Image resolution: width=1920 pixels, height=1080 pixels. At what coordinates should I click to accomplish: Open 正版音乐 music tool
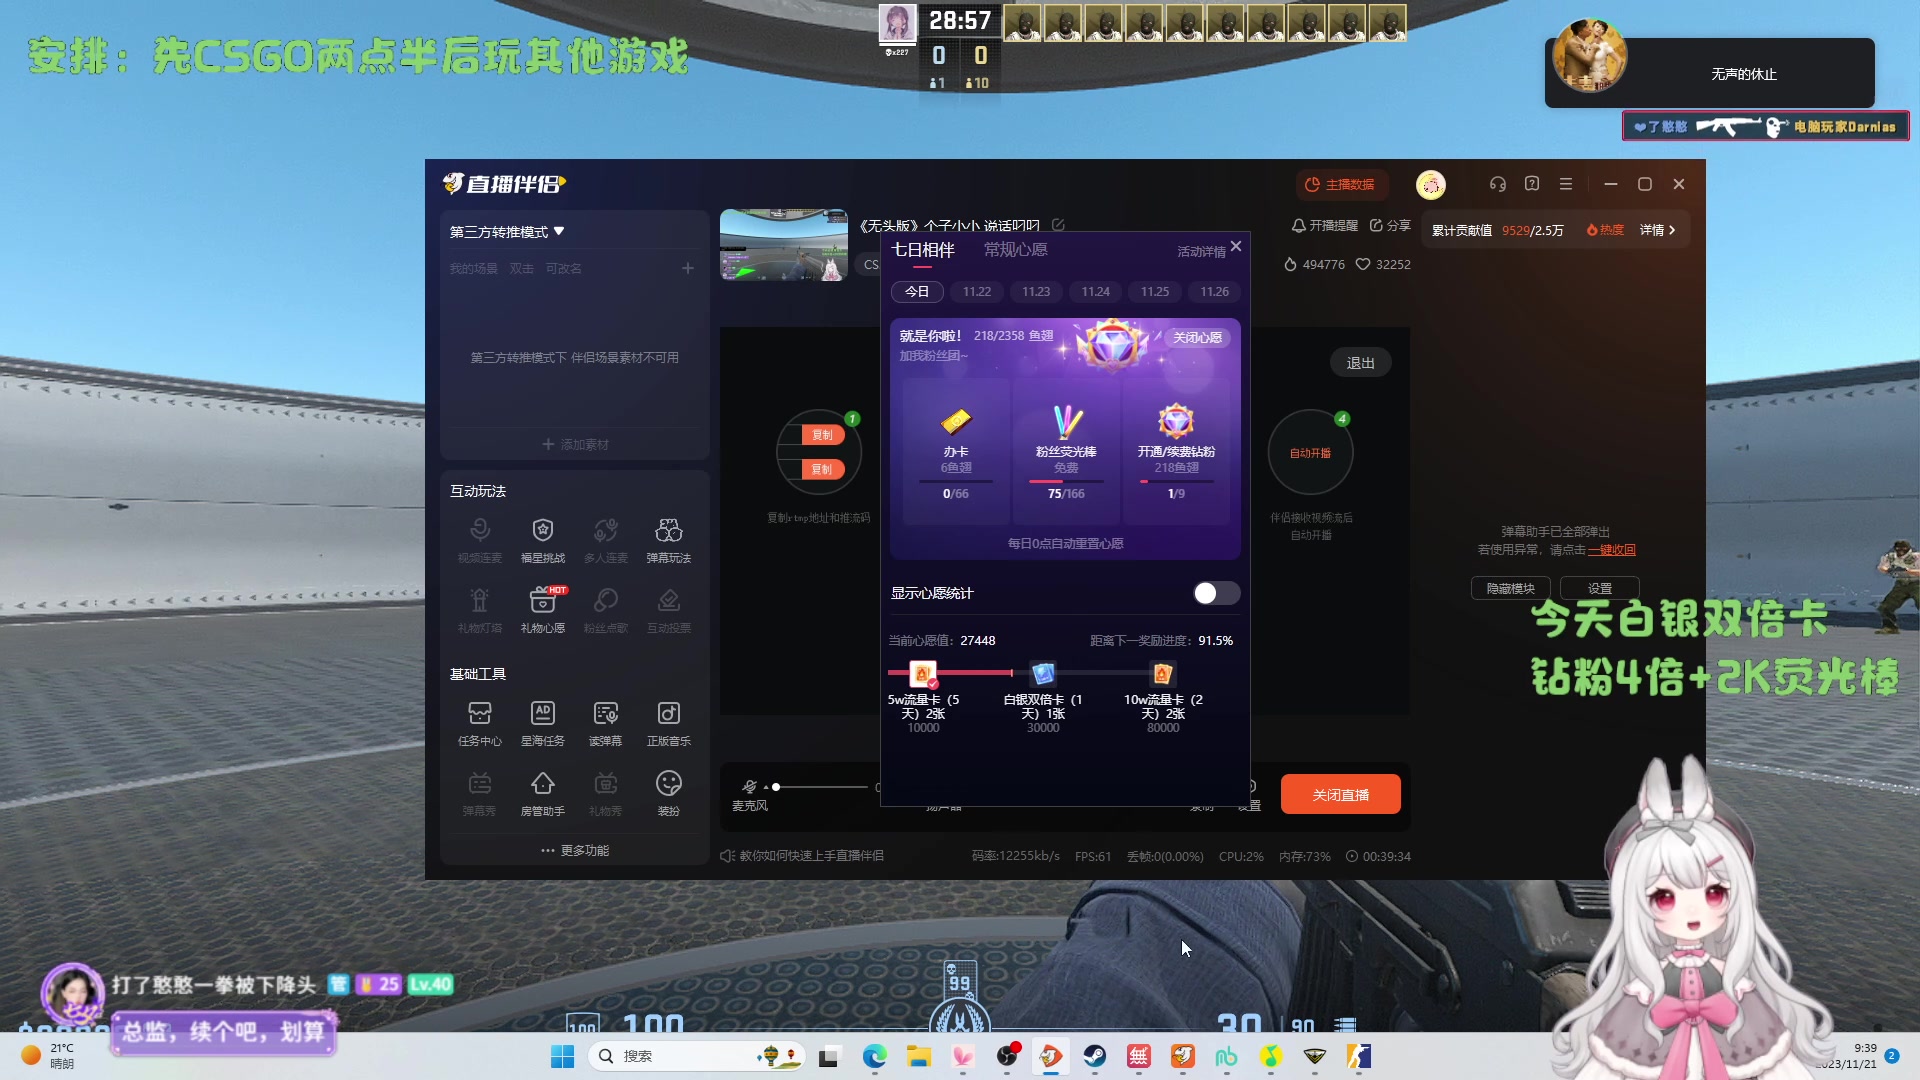(x=669, y=723)
